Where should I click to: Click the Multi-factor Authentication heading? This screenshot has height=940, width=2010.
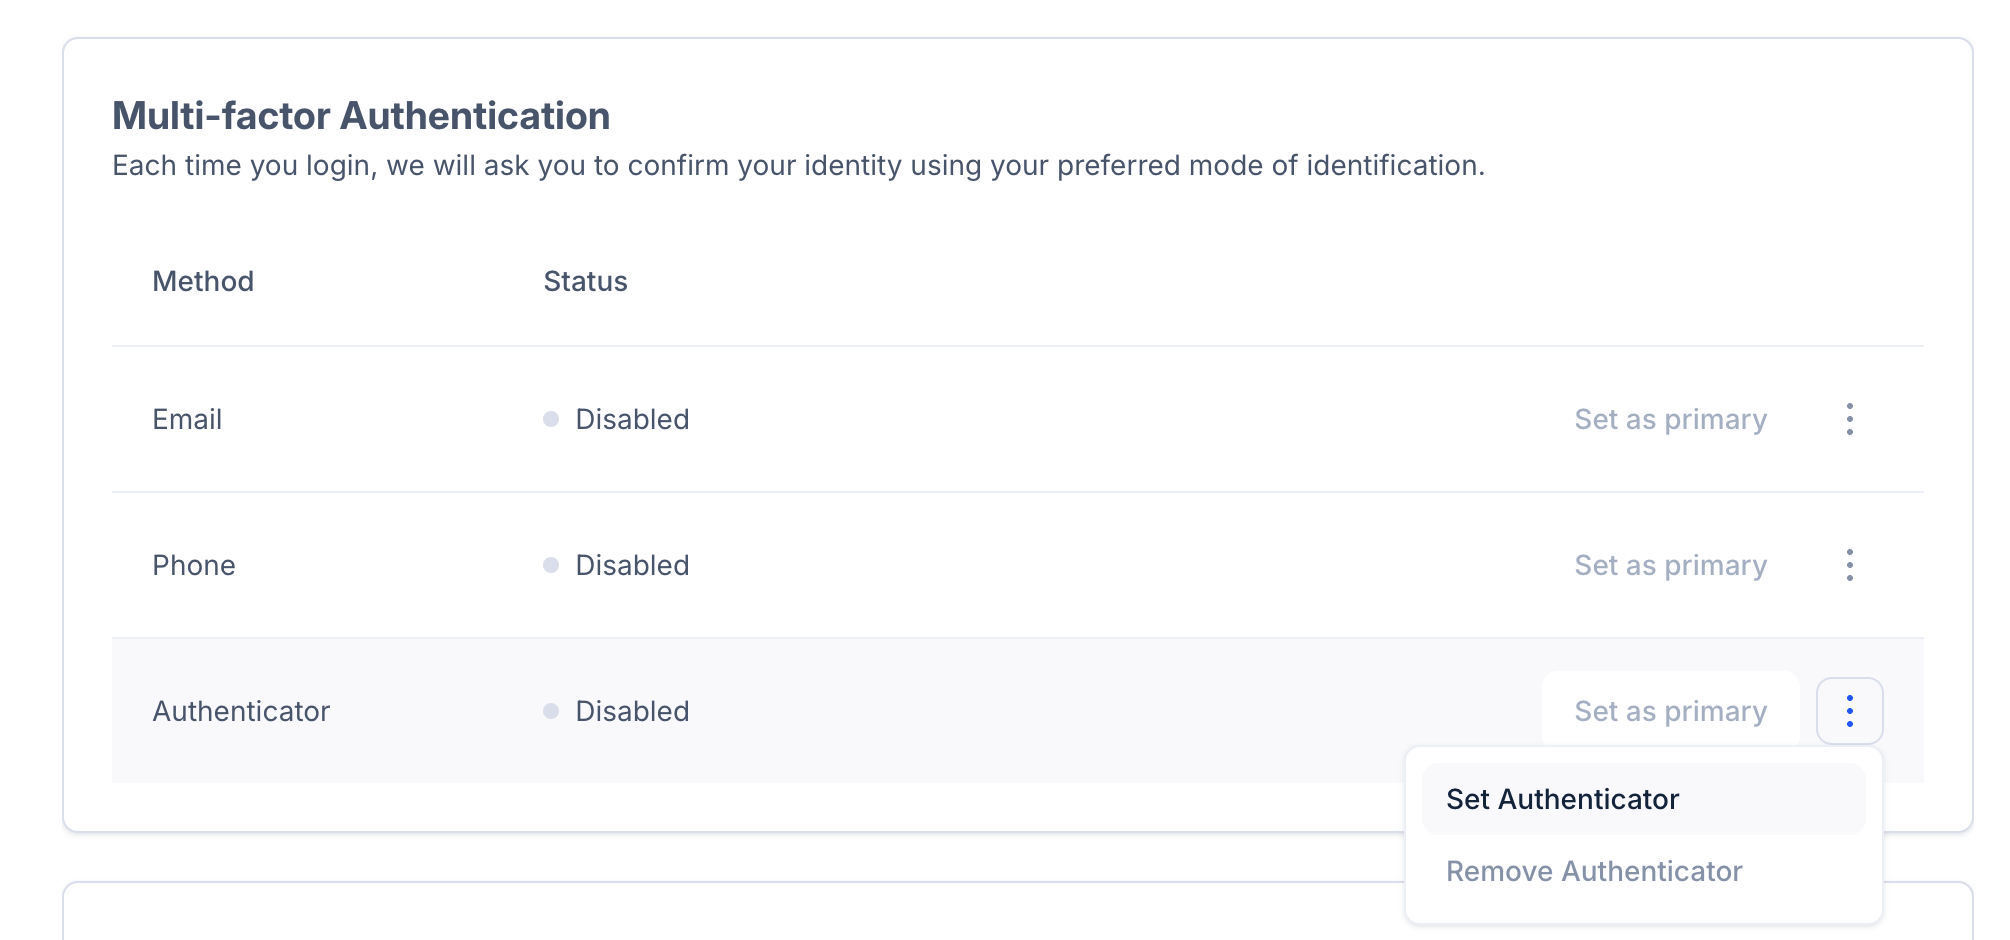[x=361, y=116]
